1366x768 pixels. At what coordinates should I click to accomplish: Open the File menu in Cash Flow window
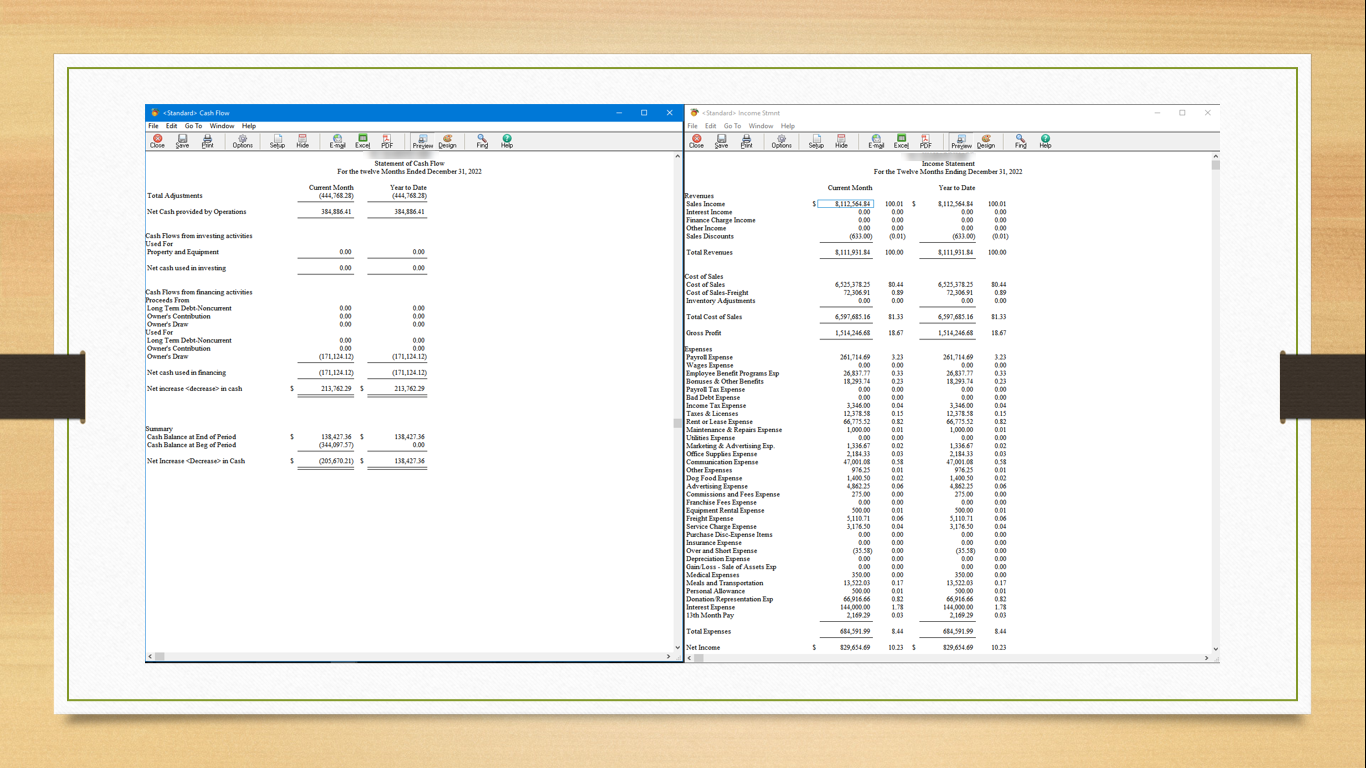[153, 126]
